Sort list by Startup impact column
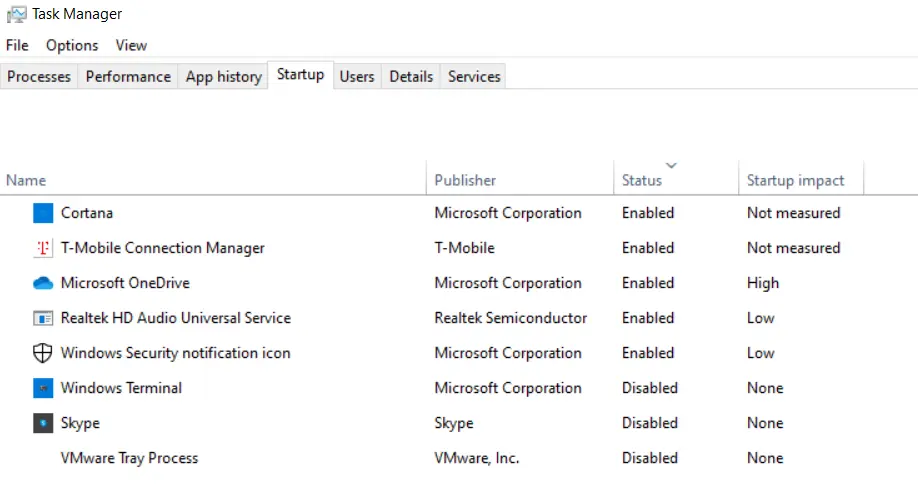The height and width of the screenshot is (498, 918). [x=795, y=180]
